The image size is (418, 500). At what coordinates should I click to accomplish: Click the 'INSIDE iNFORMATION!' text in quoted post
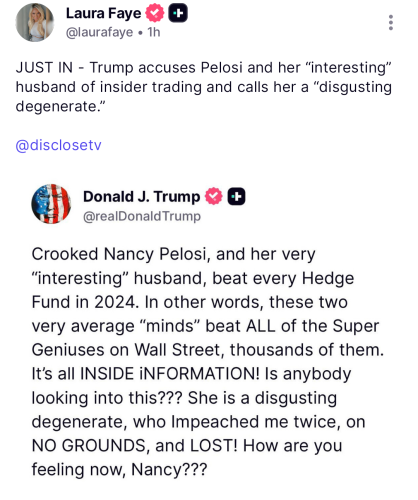[170, 374]
